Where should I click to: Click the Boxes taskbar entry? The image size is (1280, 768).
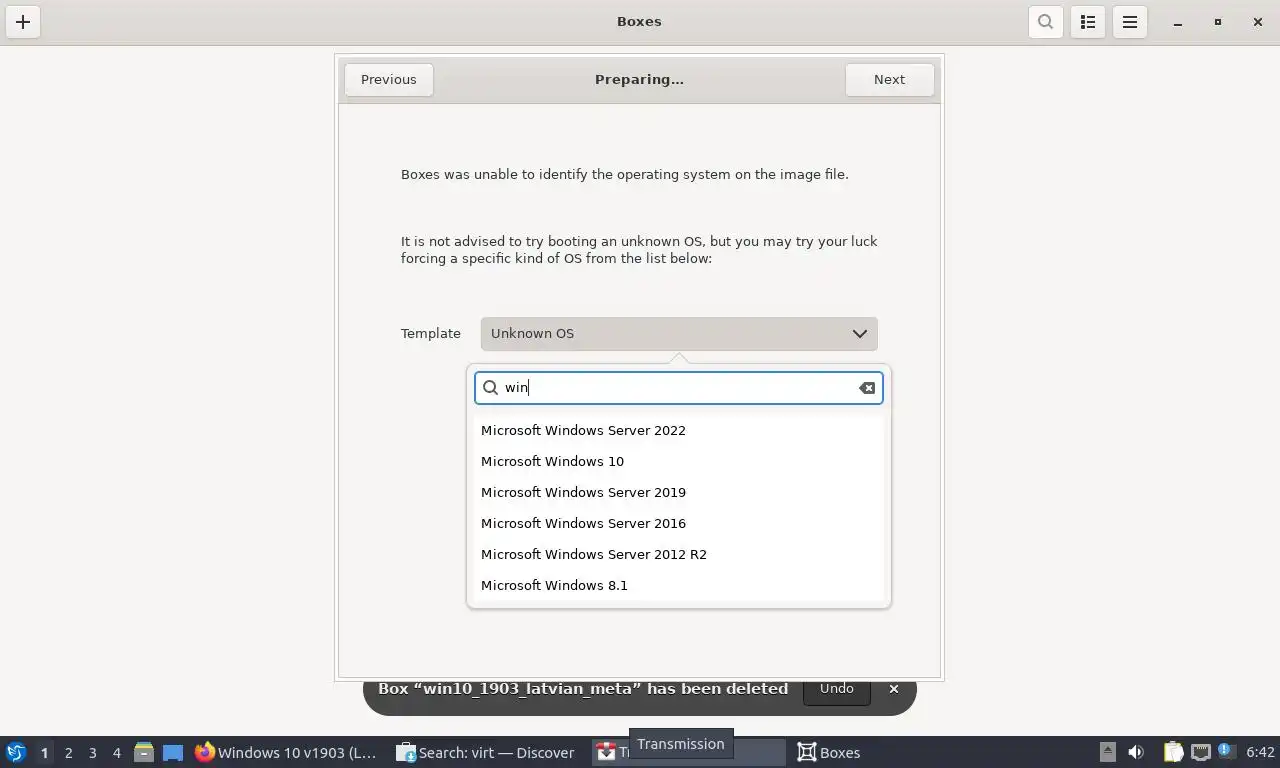pos(829,753)
